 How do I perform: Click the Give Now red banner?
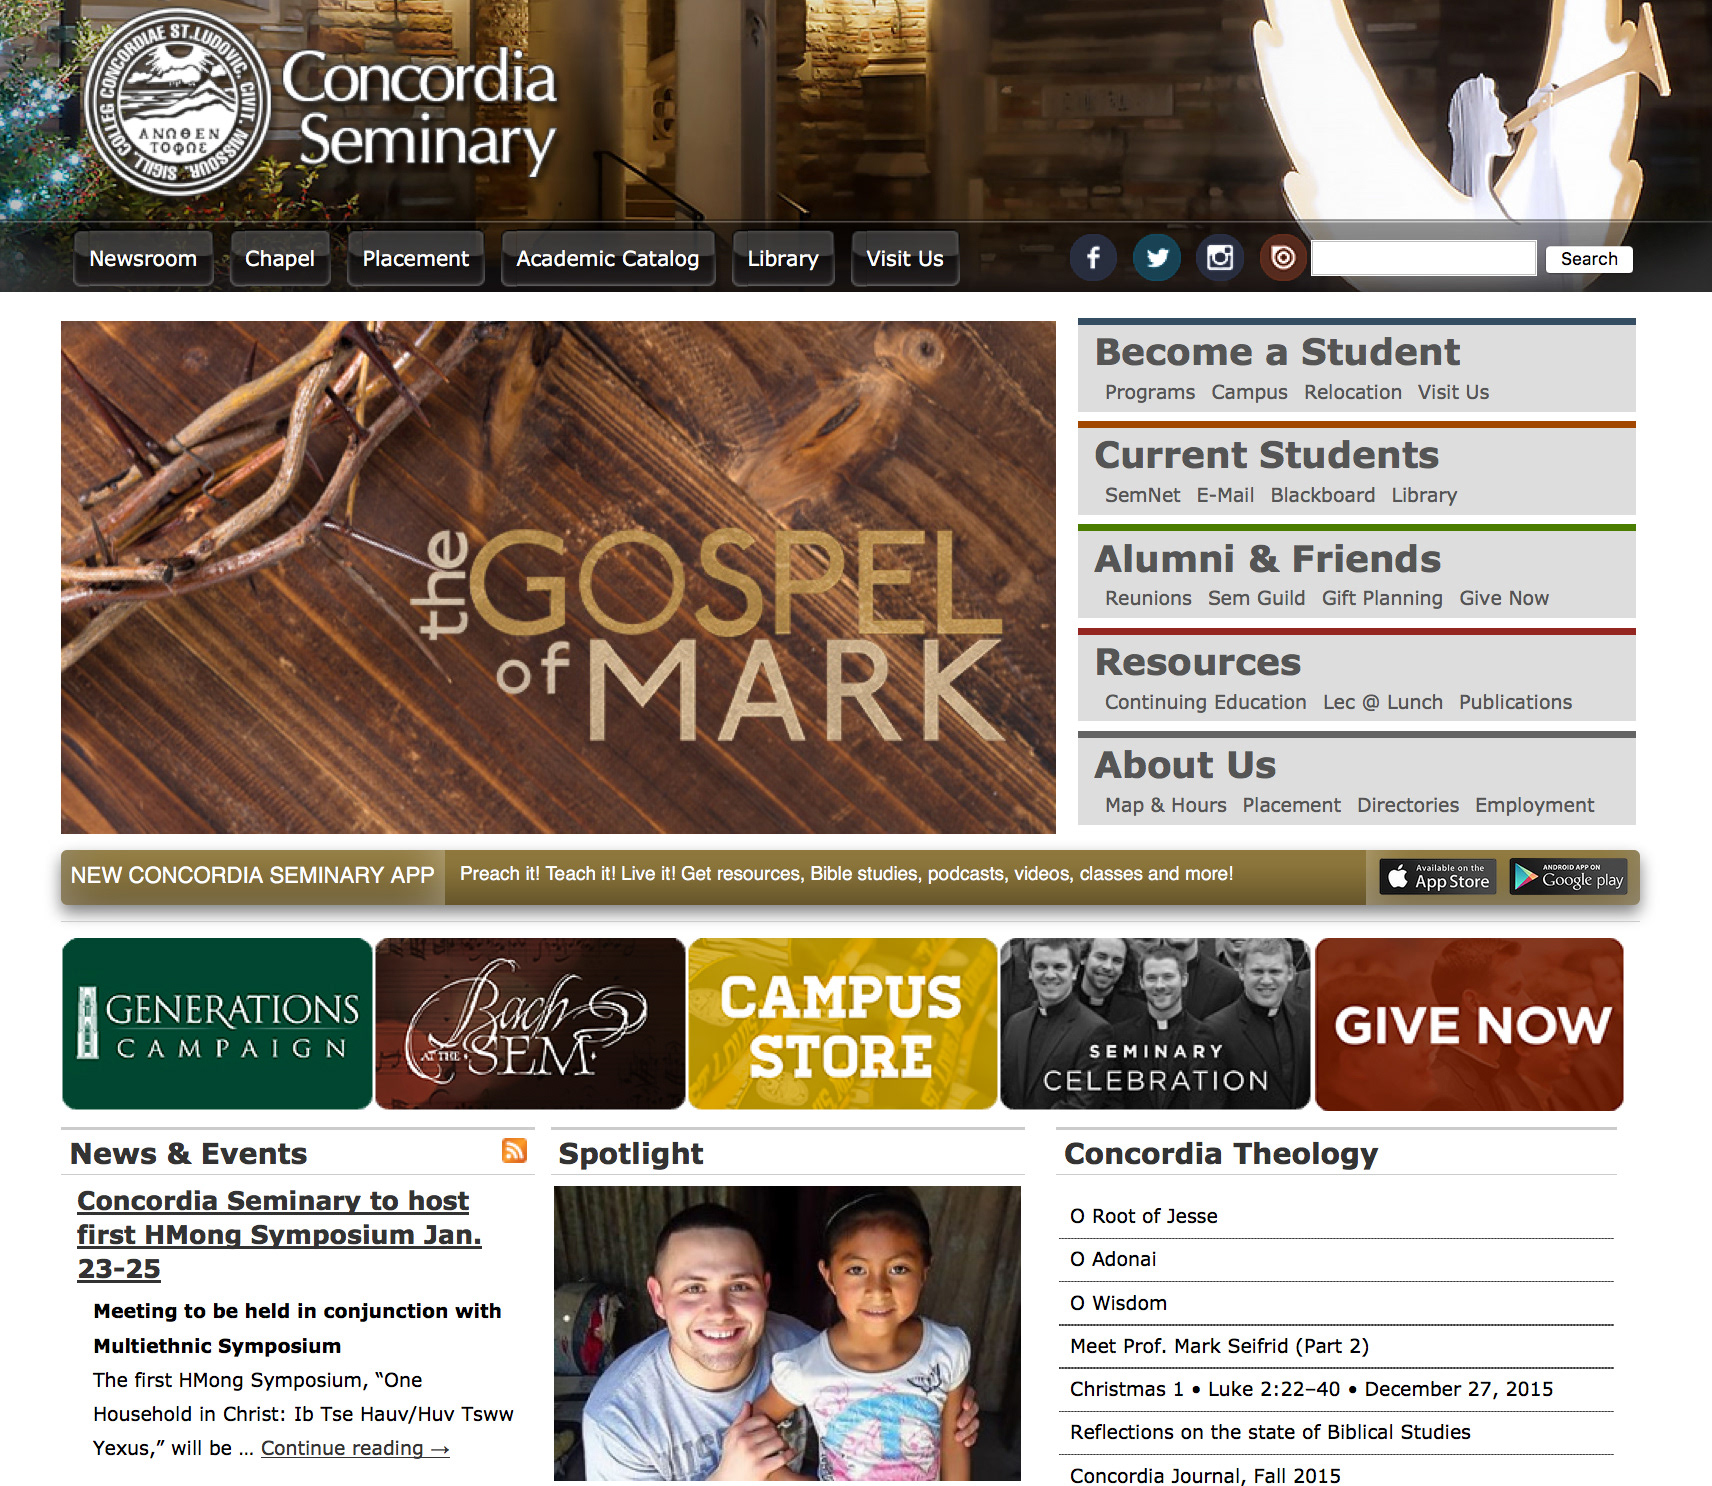pyautogui.click(x=1469, y=1024)
